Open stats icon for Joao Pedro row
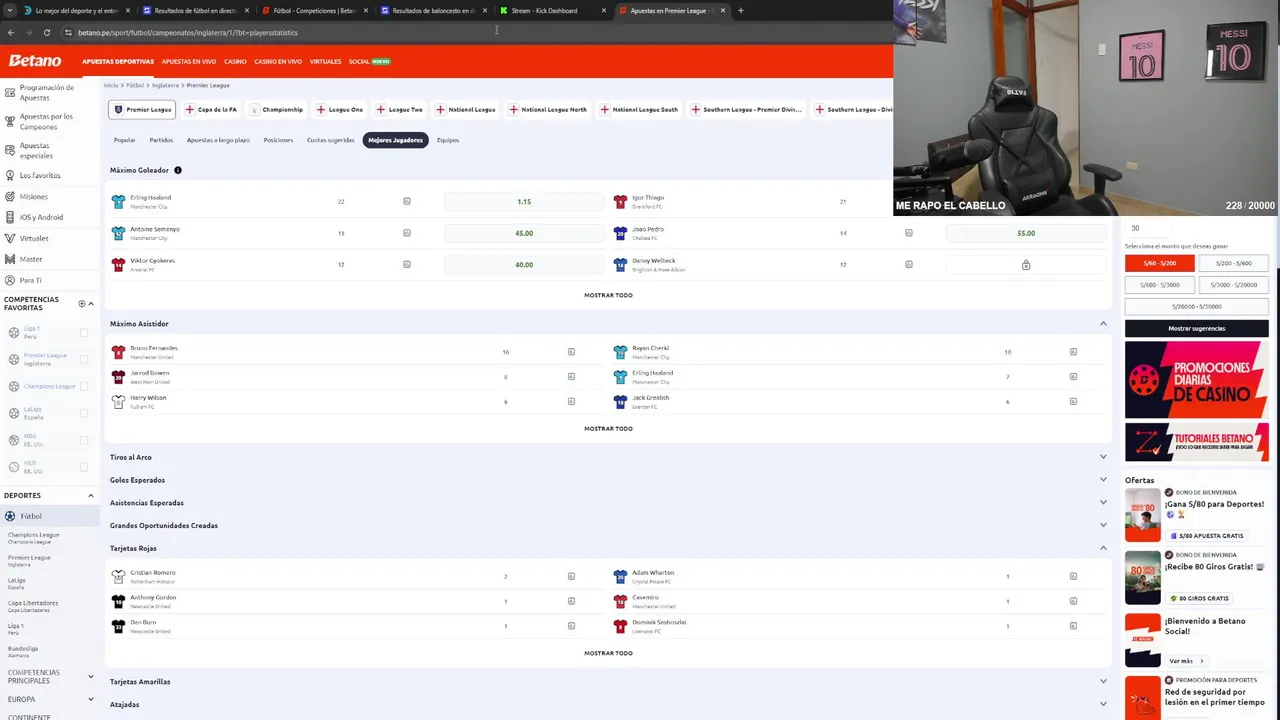Viewport: 1280px width, 720px height. coord(909,233)
